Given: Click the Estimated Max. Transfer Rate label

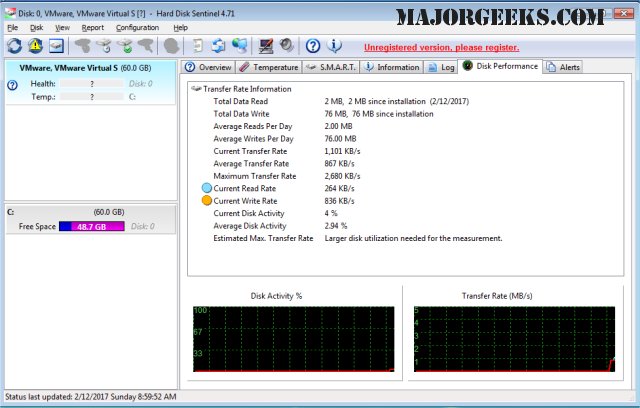Looking at the screenshot, I should click(263, 238).
